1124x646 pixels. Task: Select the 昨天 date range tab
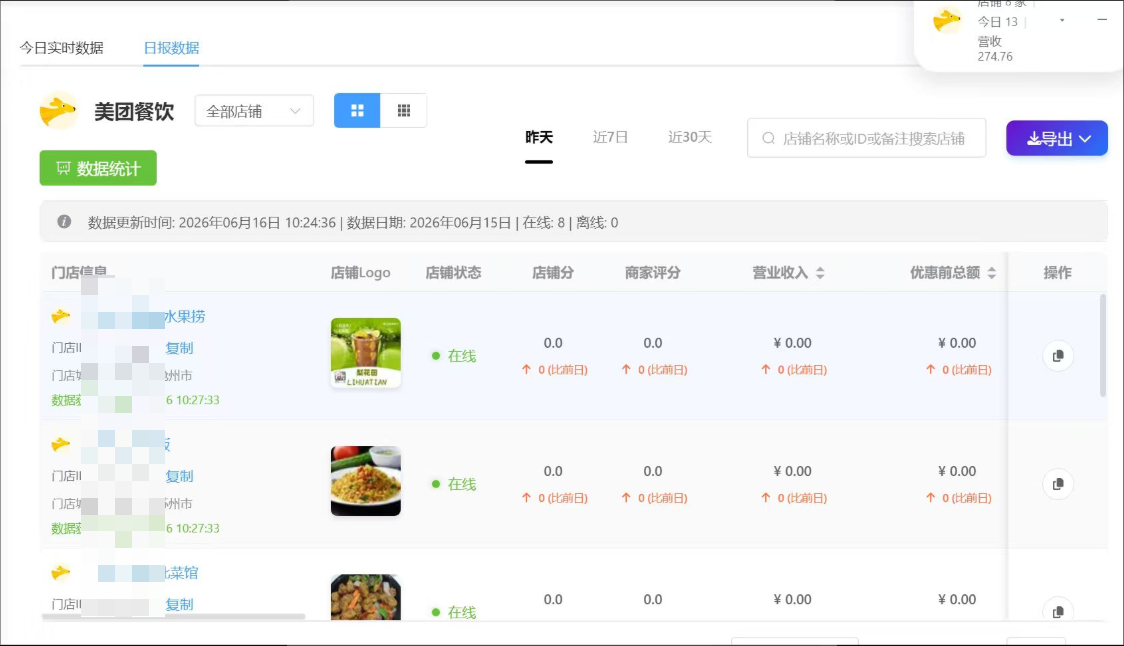point(539,137)
